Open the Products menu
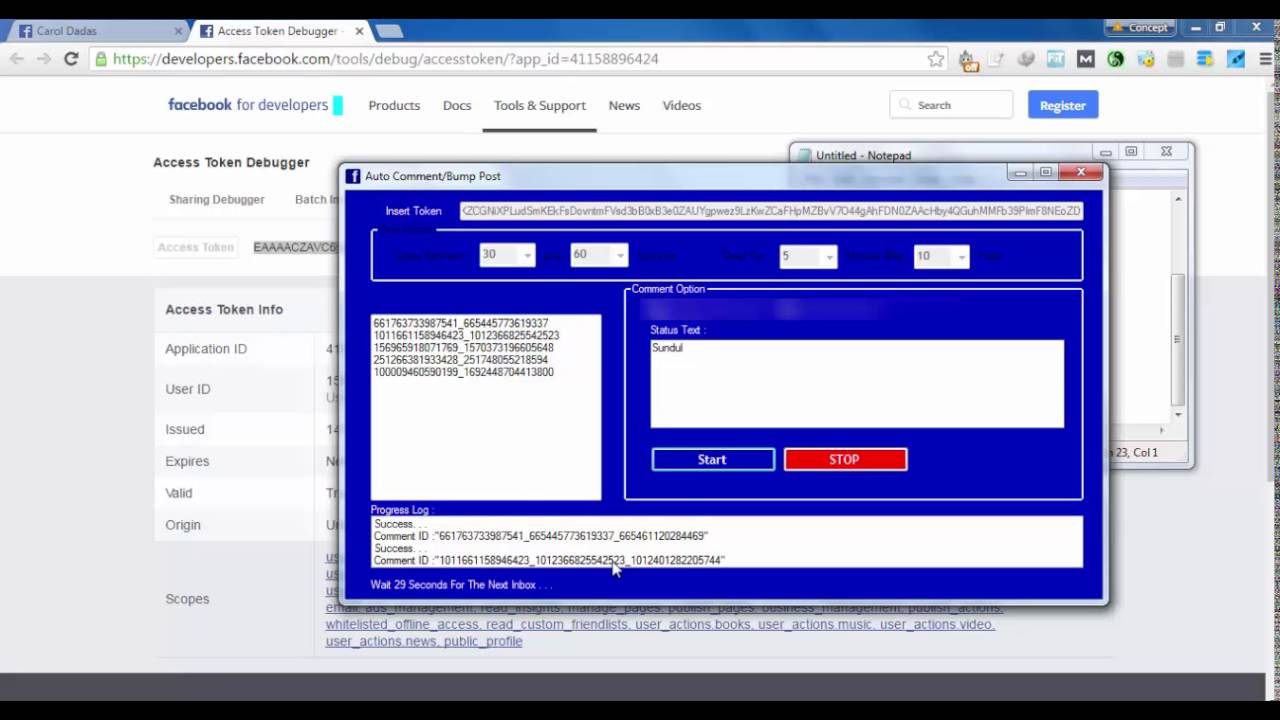The height and width of the screenshot is (720, 1280). pyautogui.click(x=394, y=105)
